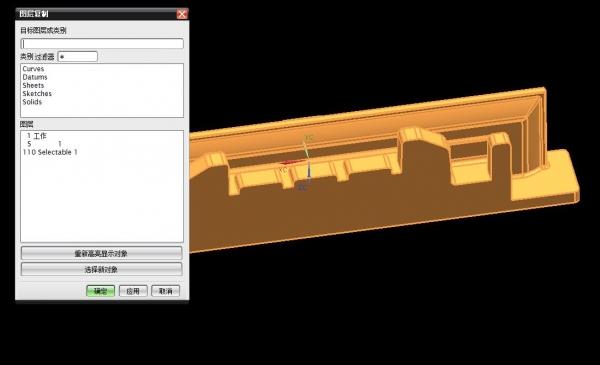Select layer 5 in the layer list
Screen dimensions: 600x365
point(44,144)
